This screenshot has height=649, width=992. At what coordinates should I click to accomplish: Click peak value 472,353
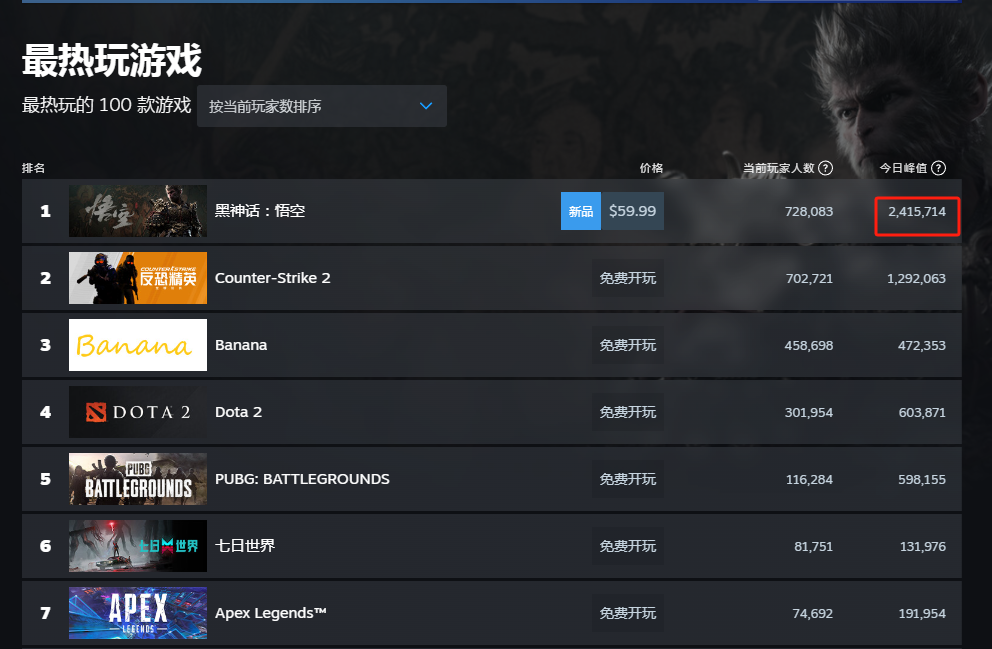(x=922, y=346)
